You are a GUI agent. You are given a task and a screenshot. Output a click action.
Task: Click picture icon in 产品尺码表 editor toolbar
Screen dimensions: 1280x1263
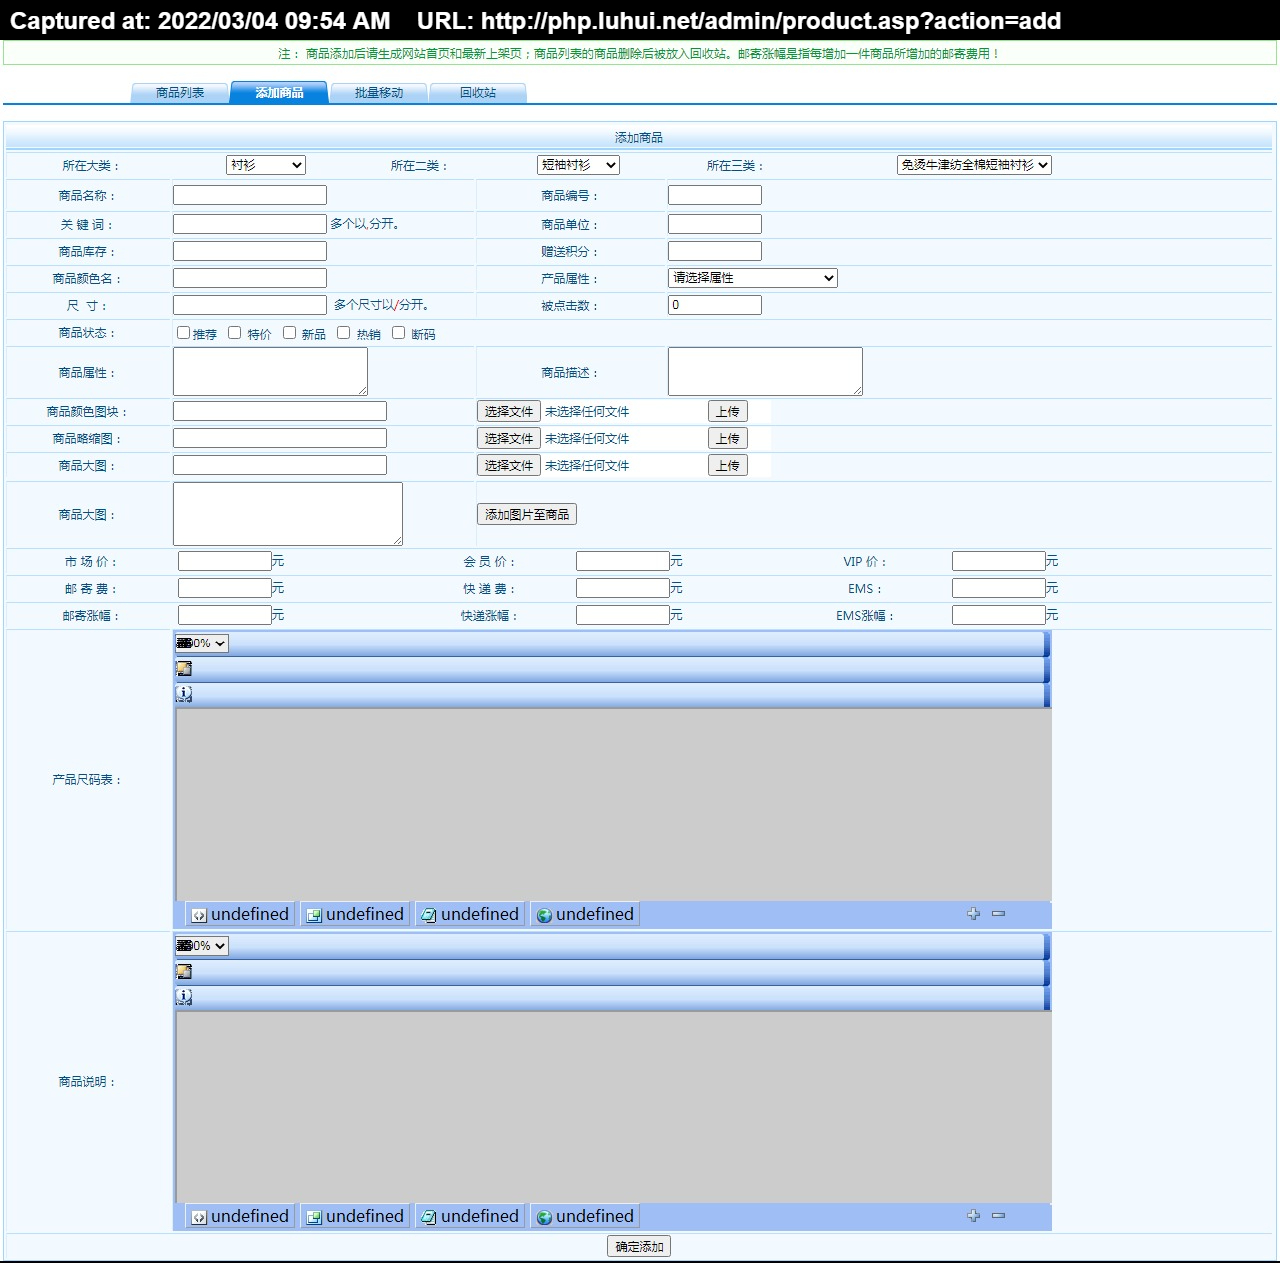tap(184, 669)
